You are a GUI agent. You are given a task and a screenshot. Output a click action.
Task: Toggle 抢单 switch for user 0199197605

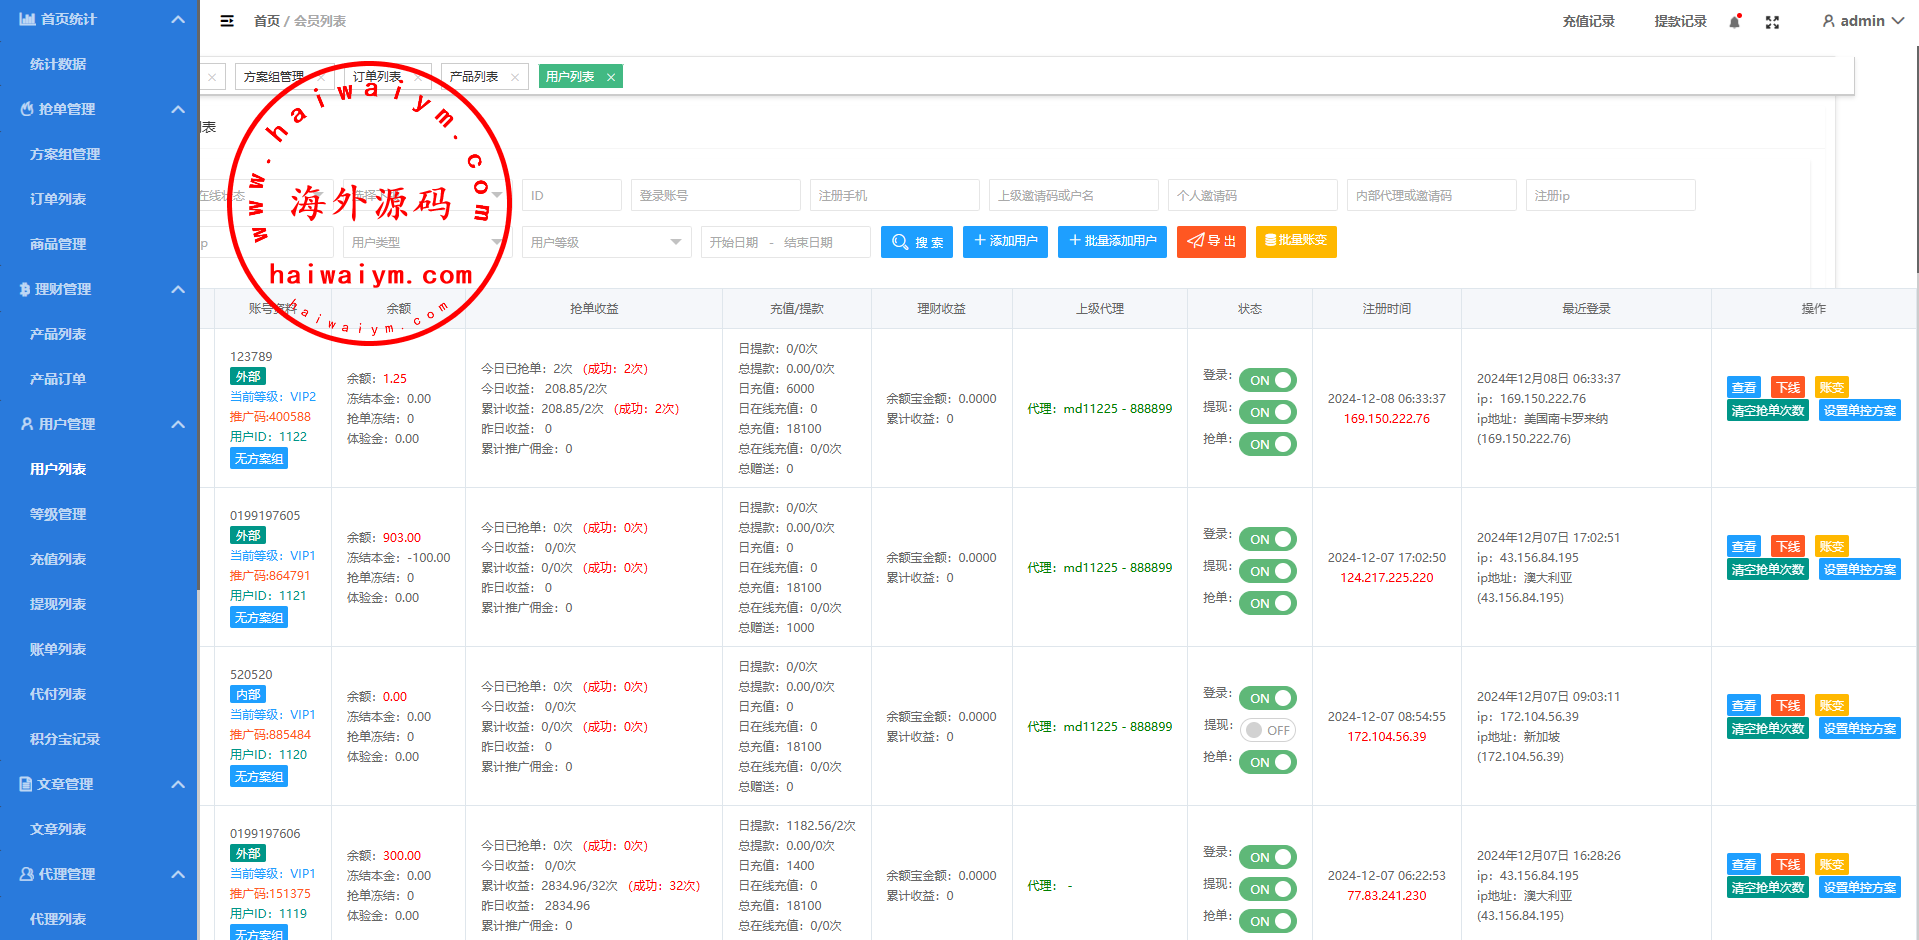[x=1267, y=603]
